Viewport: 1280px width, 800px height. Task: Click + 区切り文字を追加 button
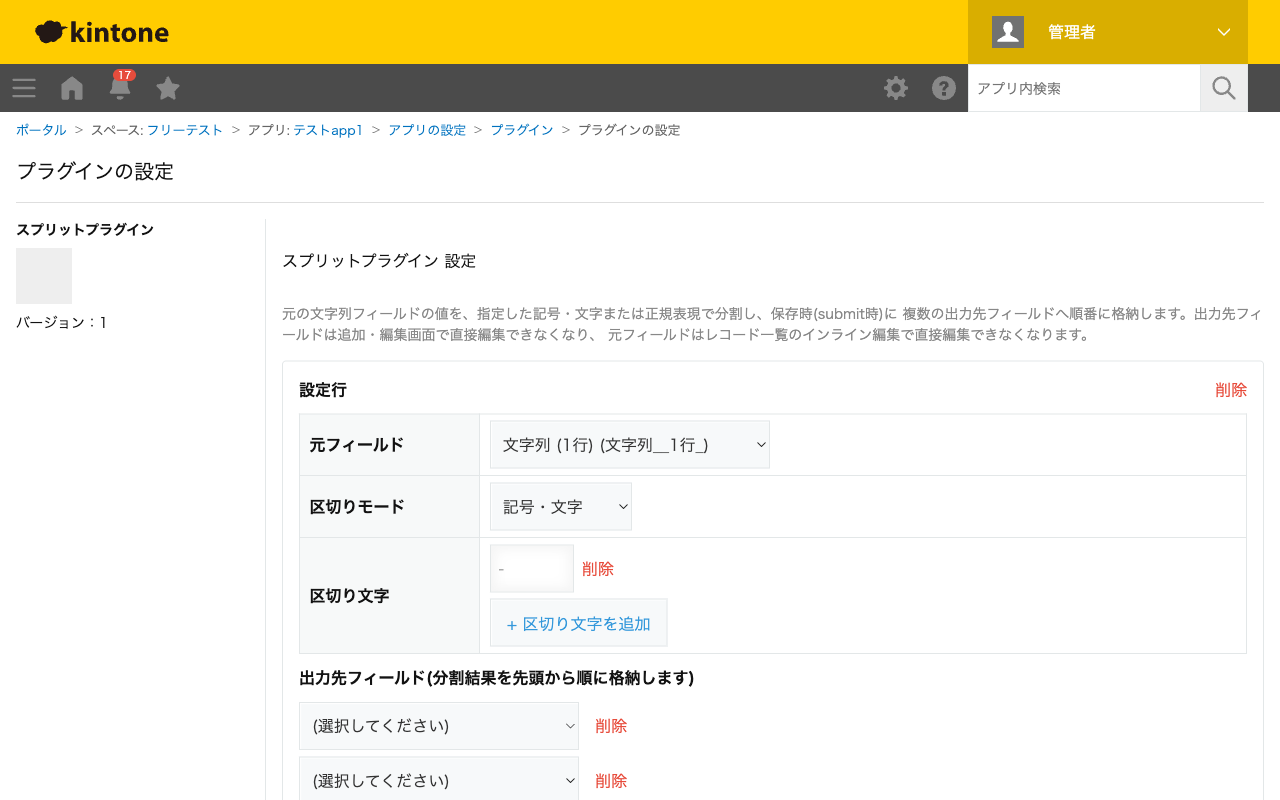(x=579, y=623)
